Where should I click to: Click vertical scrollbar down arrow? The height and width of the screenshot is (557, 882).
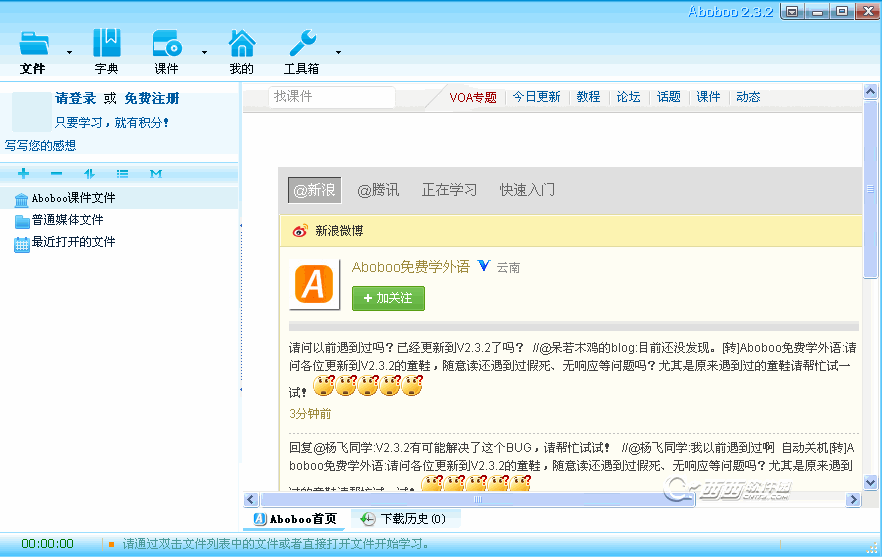click(x=870, y=482)
